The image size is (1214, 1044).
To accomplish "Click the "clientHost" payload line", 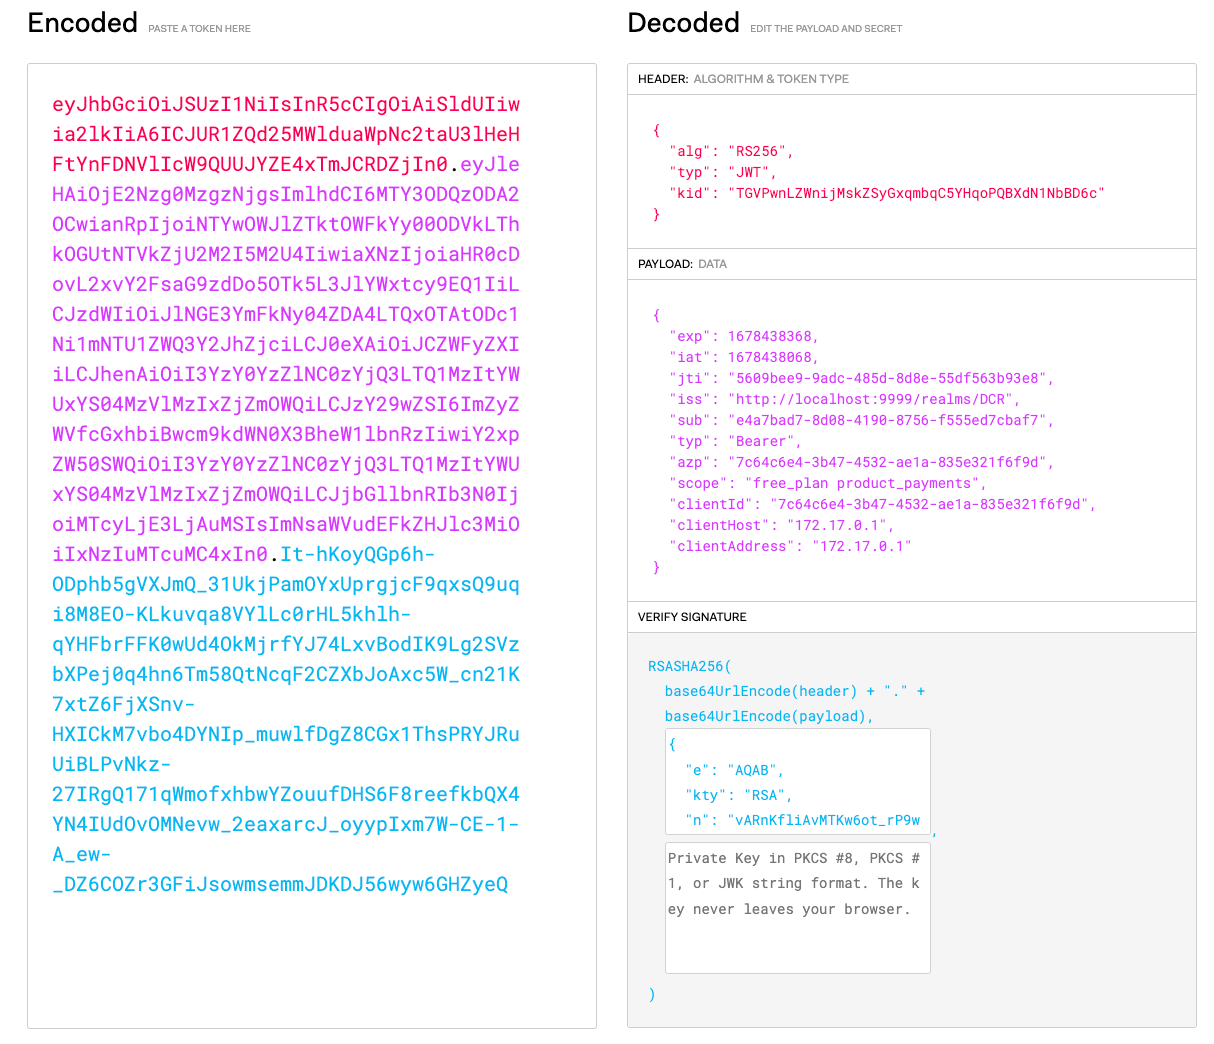I will click(x=781, y=526).
